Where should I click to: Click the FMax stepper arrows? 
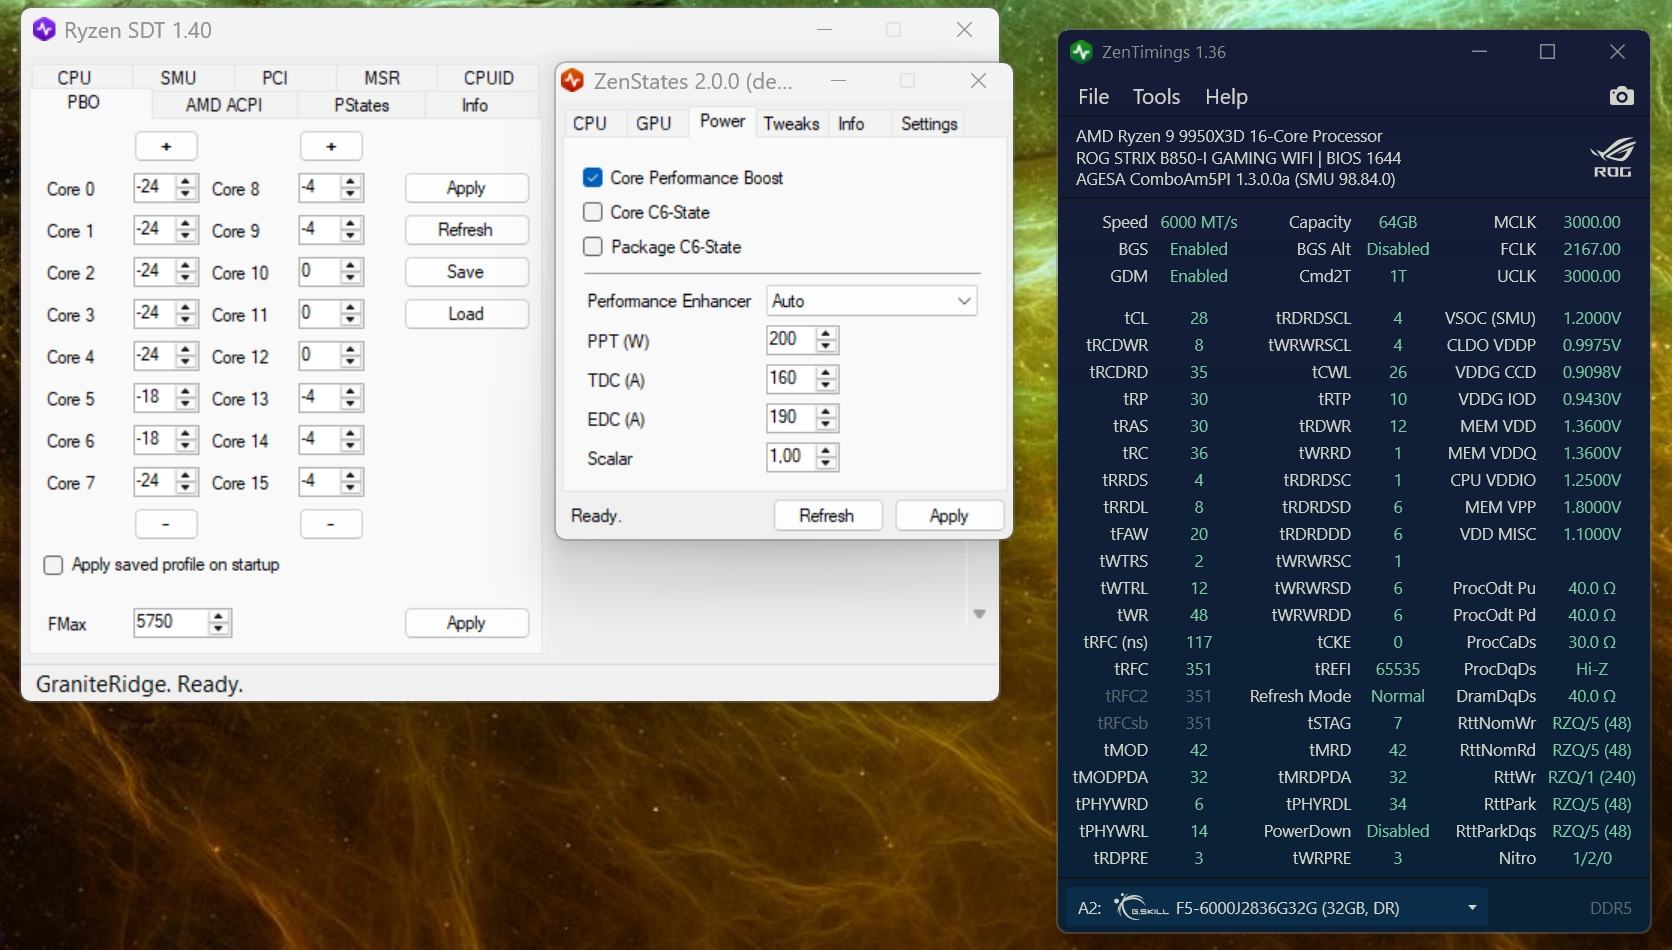219,623
